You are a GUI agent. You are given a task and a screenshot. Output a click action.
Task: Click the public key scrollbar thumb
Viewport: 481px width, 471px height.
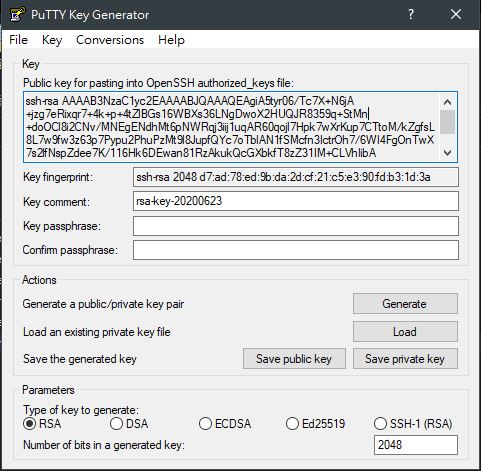[448, 122]
